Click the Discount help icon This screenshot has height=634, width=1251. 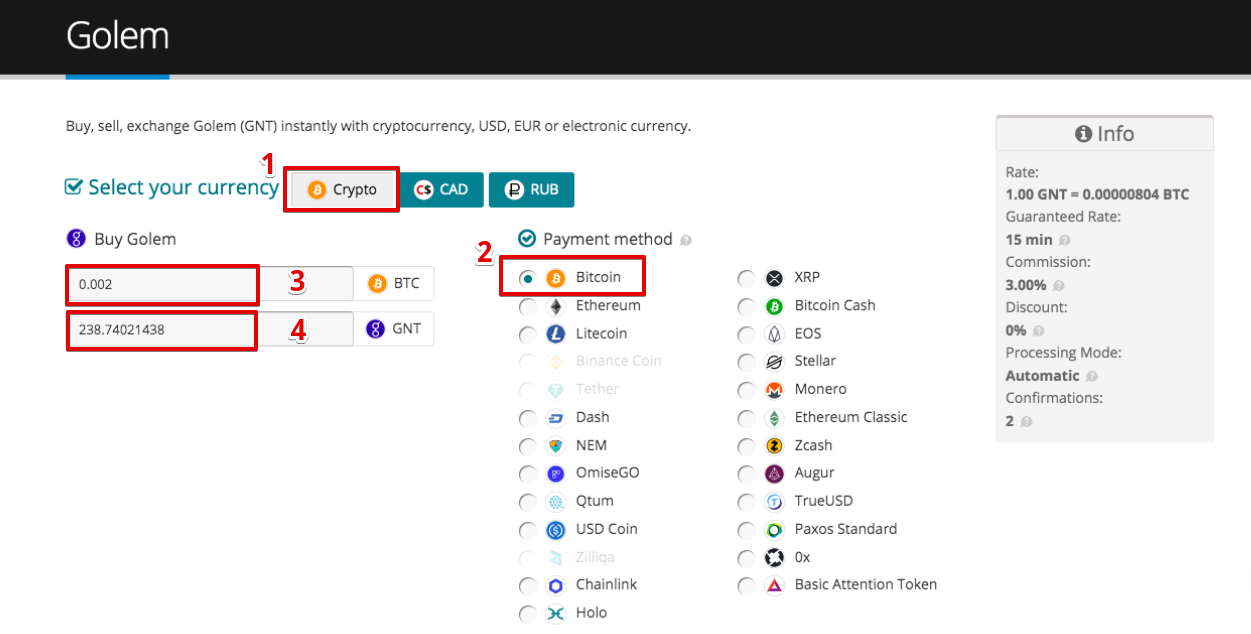[1039, 331]
